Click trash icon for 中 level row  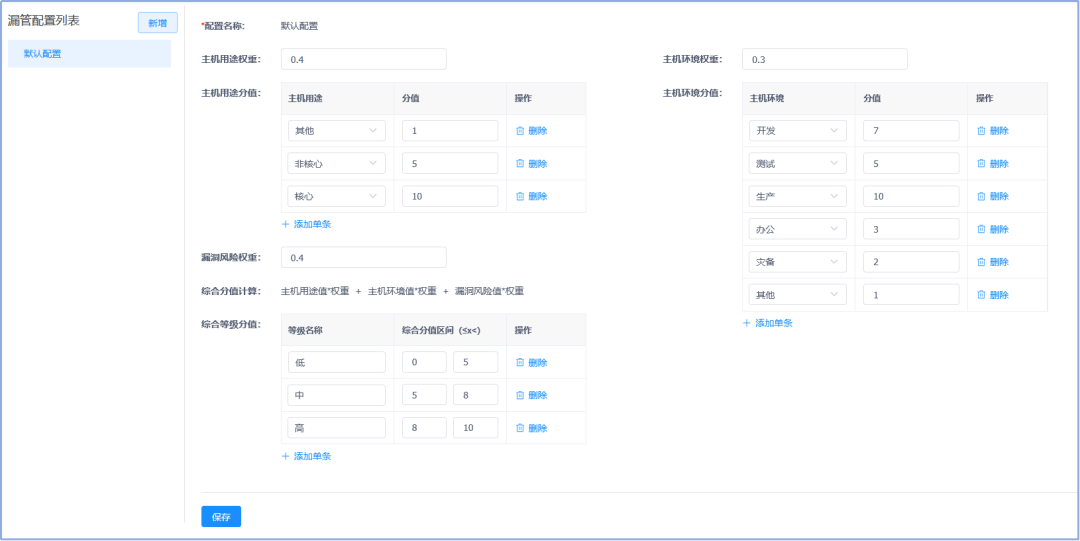(520, 395)
